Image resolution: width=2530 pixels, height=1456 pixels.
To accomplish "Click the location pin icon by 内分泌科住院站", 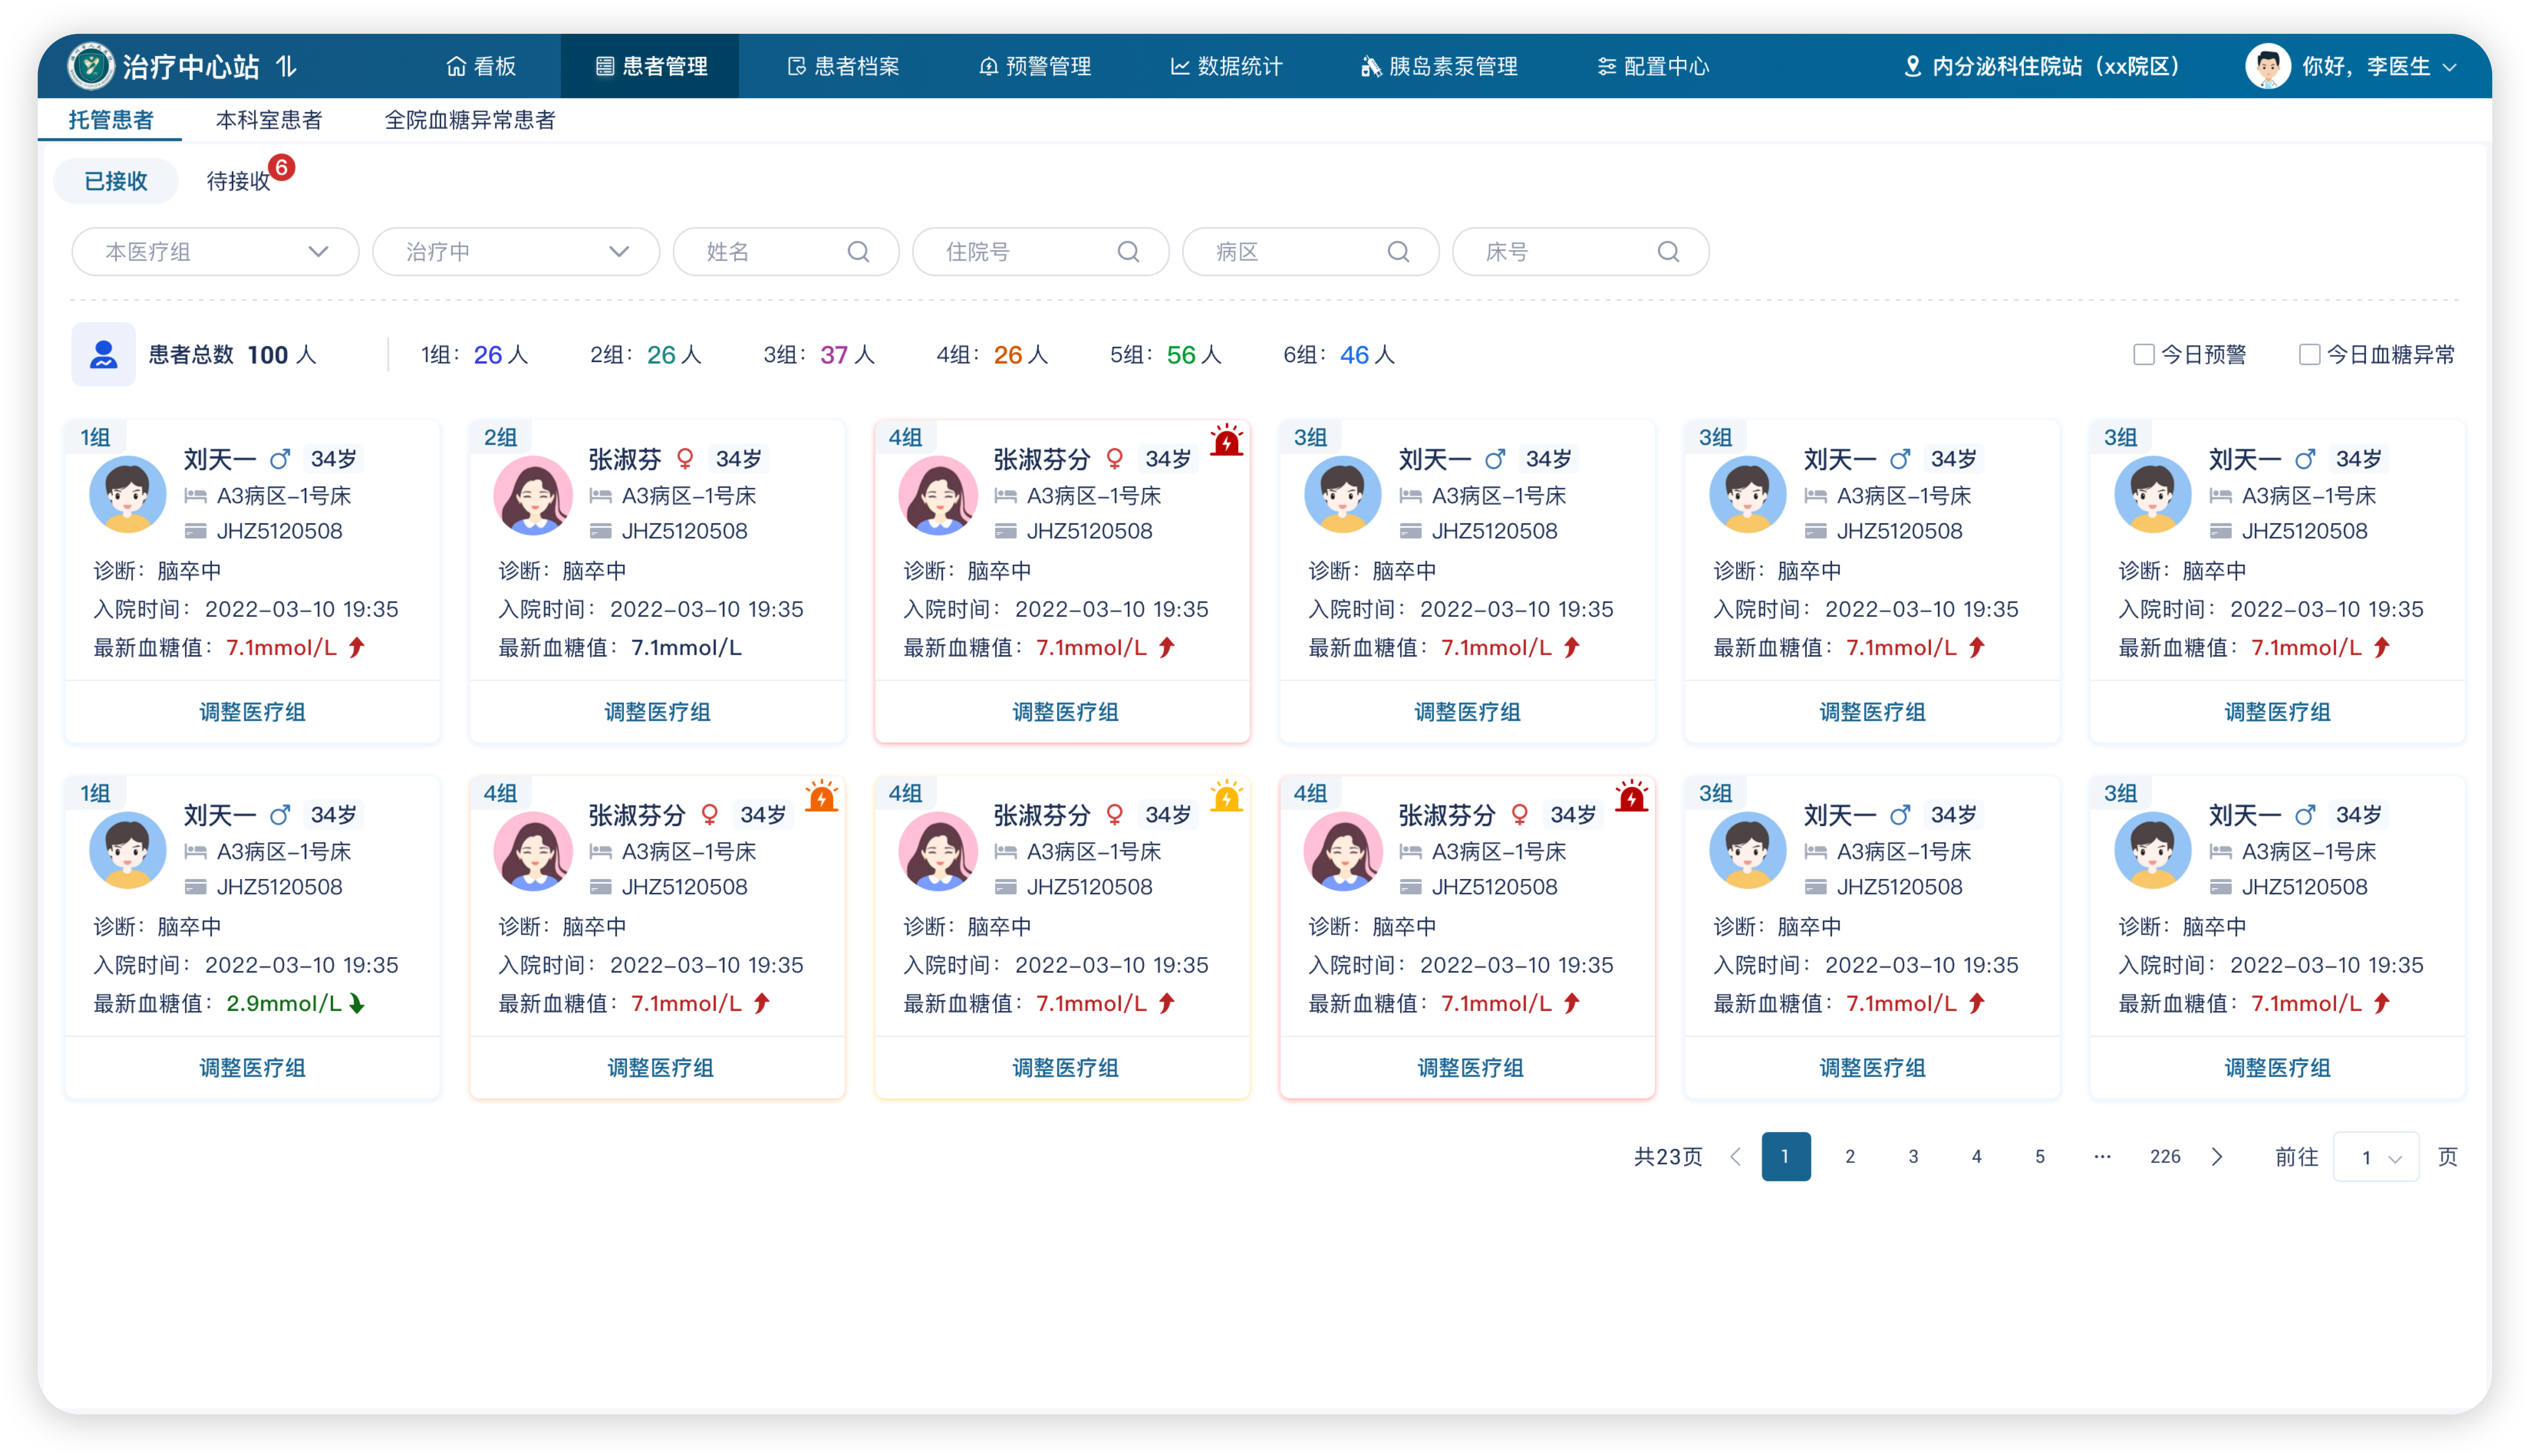I will (1912, 67).
